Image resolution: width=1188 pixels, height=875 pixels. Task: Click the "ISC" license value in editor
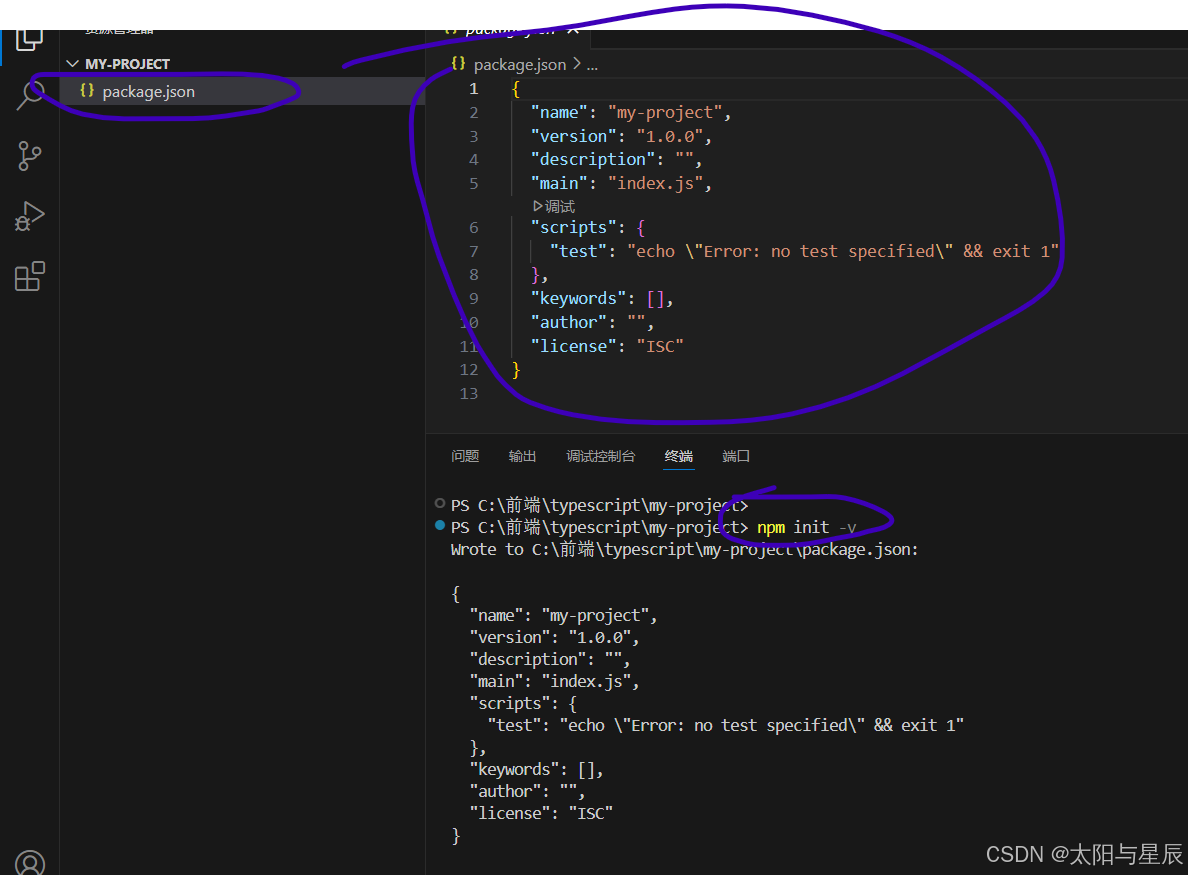pyautogui.click(x=660, y=346)
